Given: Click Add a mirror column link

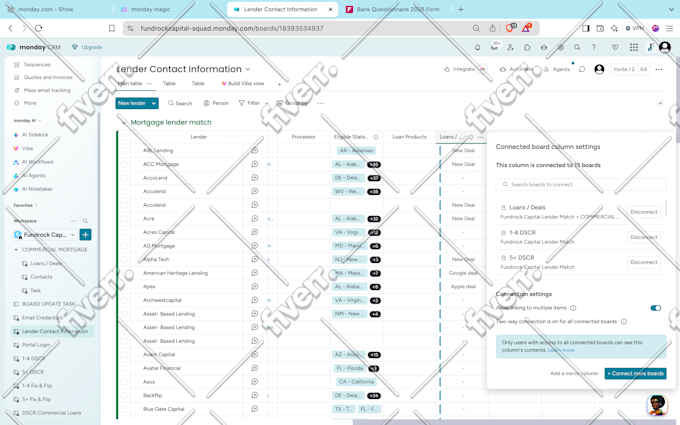Looking at the screenshot, I should point(574,373).
